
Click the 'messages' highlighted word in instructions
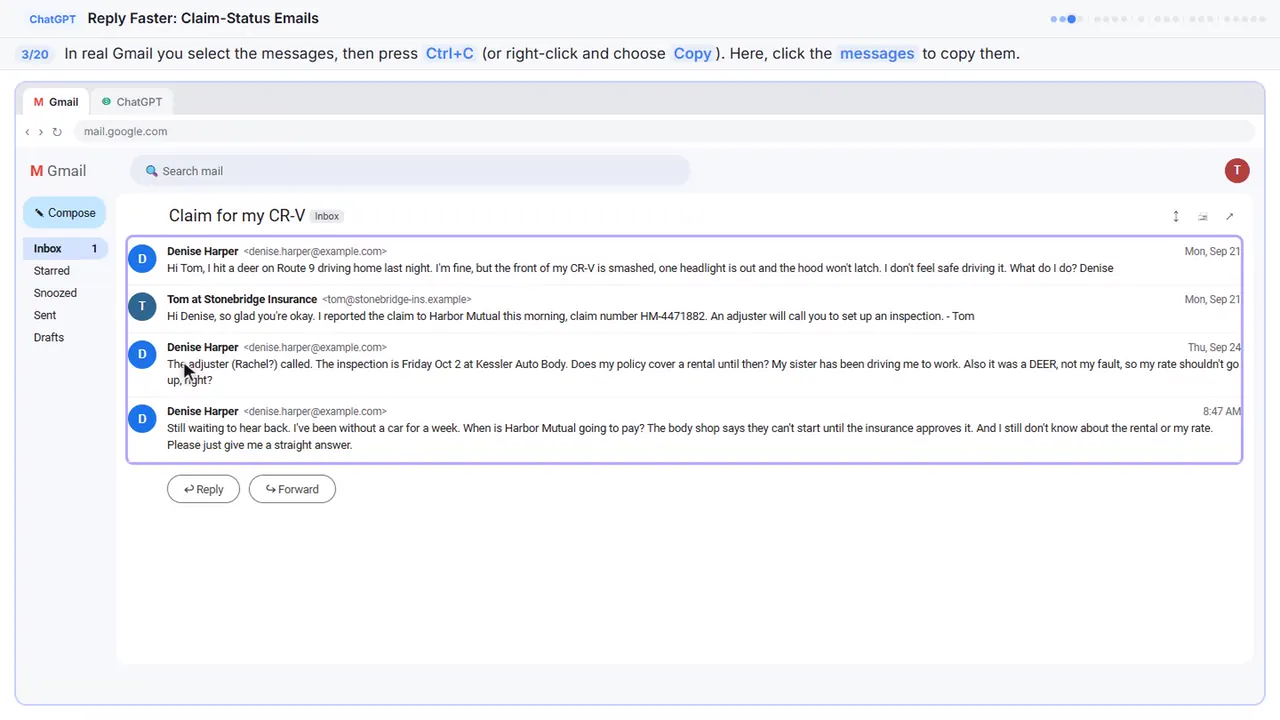[877, 54]
